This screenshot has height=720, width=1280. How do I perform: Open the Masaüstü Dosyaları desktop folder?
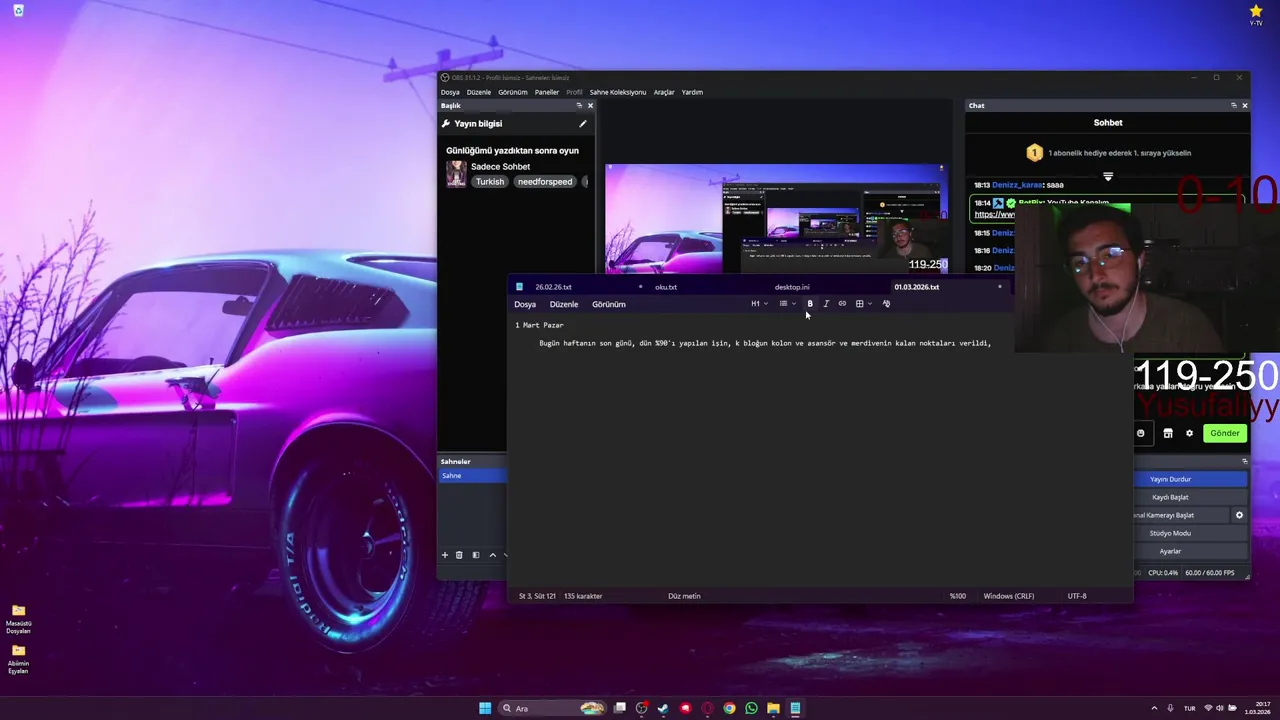18,619
